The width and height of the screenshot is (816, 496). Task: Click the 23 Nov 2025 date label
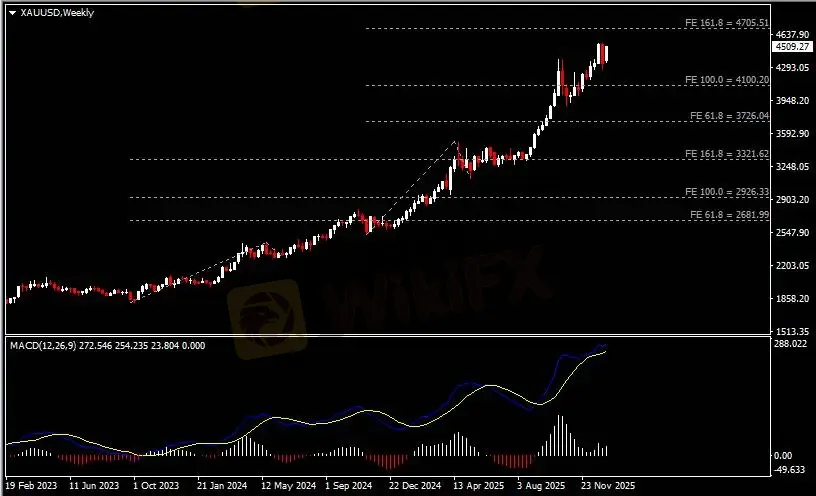click(608, 486)
